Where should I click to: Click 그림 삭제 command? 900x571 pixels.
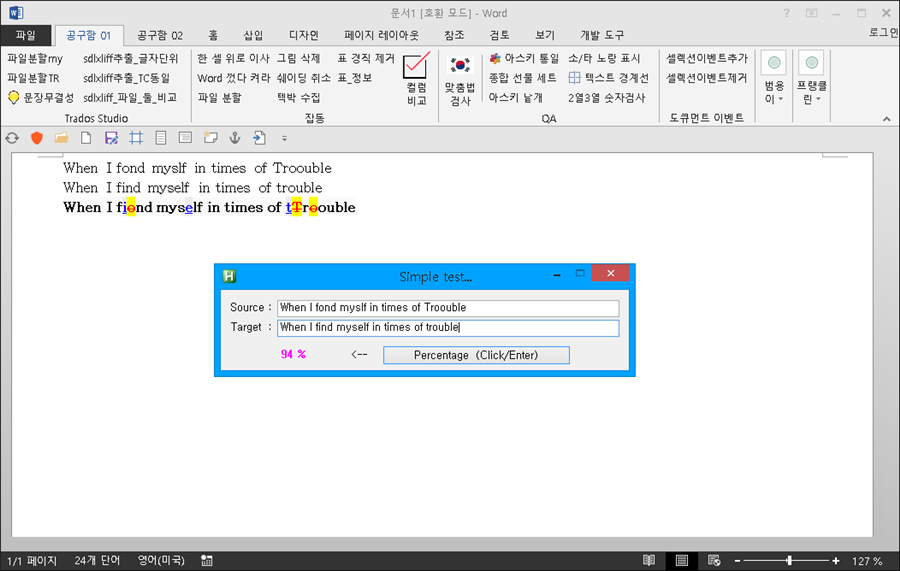tap(298, 59)
